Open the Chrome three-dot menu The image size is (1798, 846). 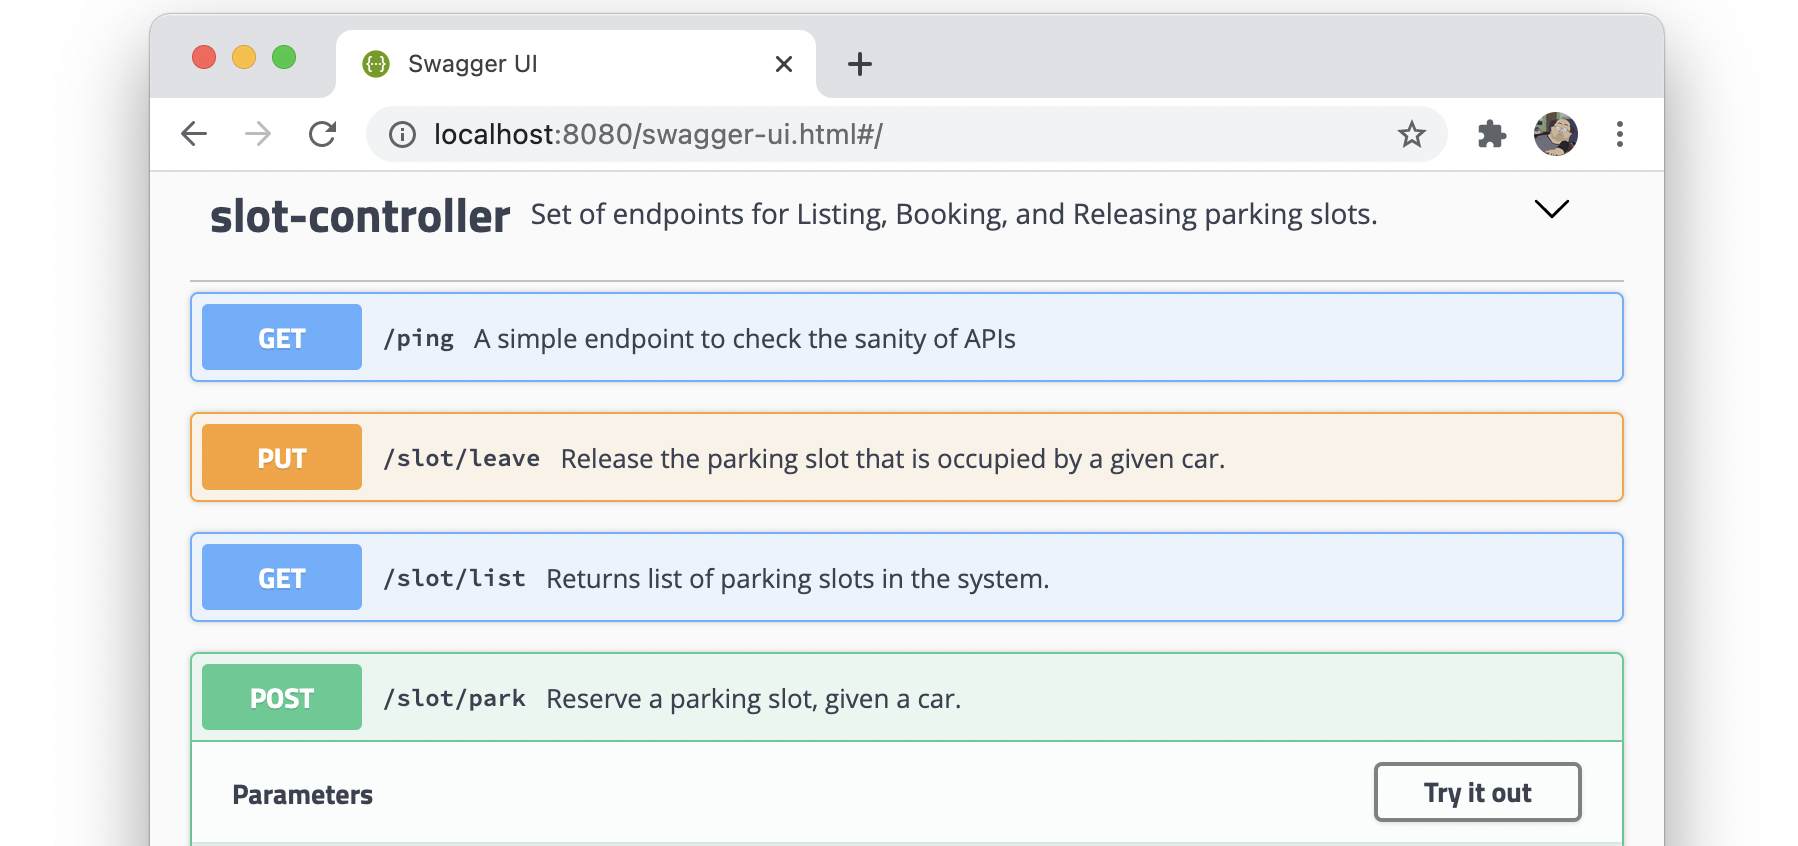[x=1619, y=134]
